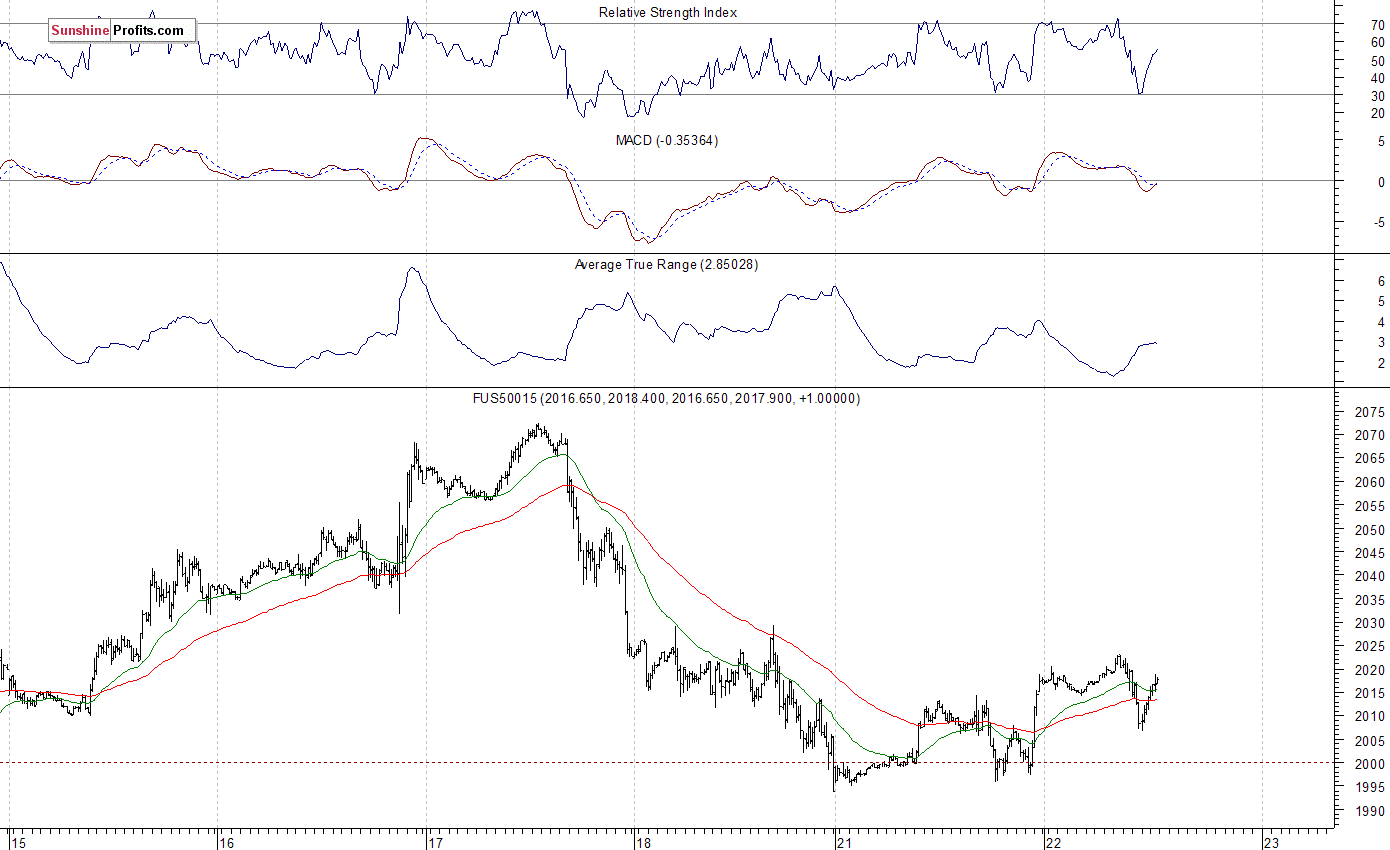Select the MACD (-0.35364) indicator title

[666, 140]
